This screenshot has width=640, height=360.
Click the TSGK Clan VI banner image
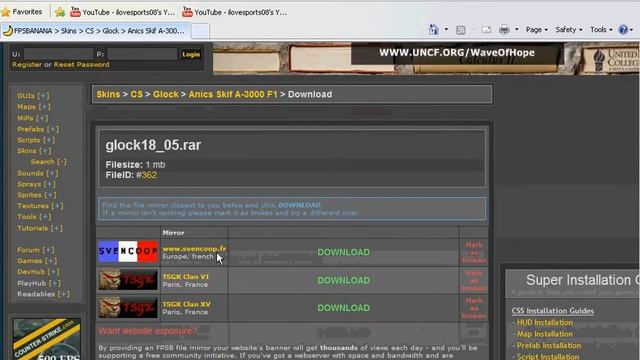pos(128,280)
